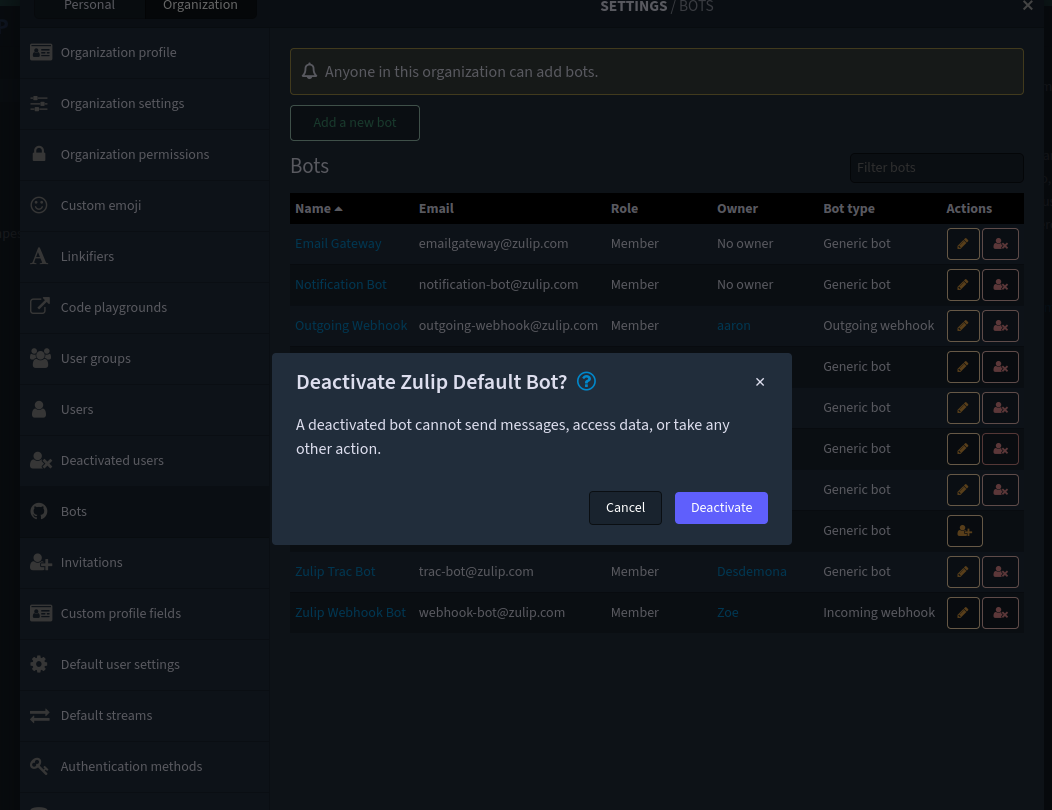Confirm with the Deactivate button
This screenshot has width=1052, height=810.
tap(721, 507)
